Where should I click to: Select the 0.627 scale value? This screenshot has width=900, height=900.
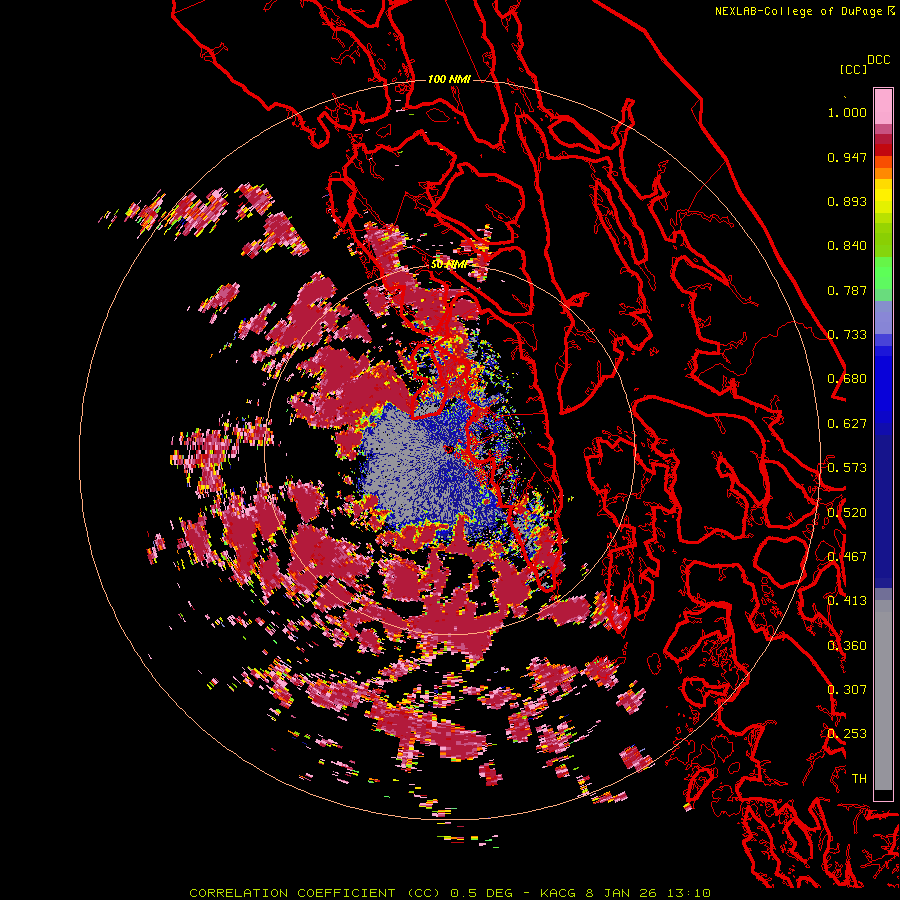coord(847,424)
